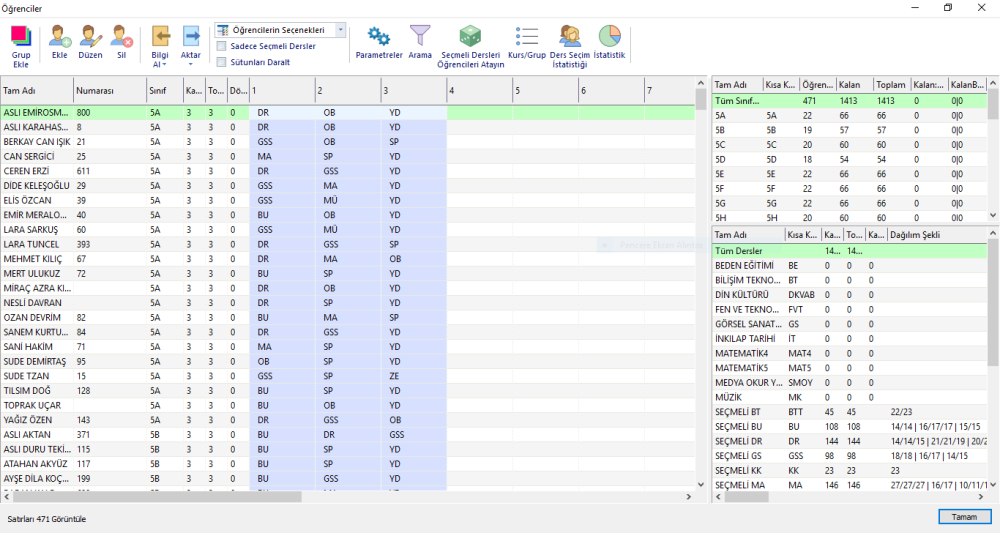Click Seçmeli Dersleri Öğrencileri Atayın dice
This screenshot has width=1000, height=533.
[x=469, y=38]
